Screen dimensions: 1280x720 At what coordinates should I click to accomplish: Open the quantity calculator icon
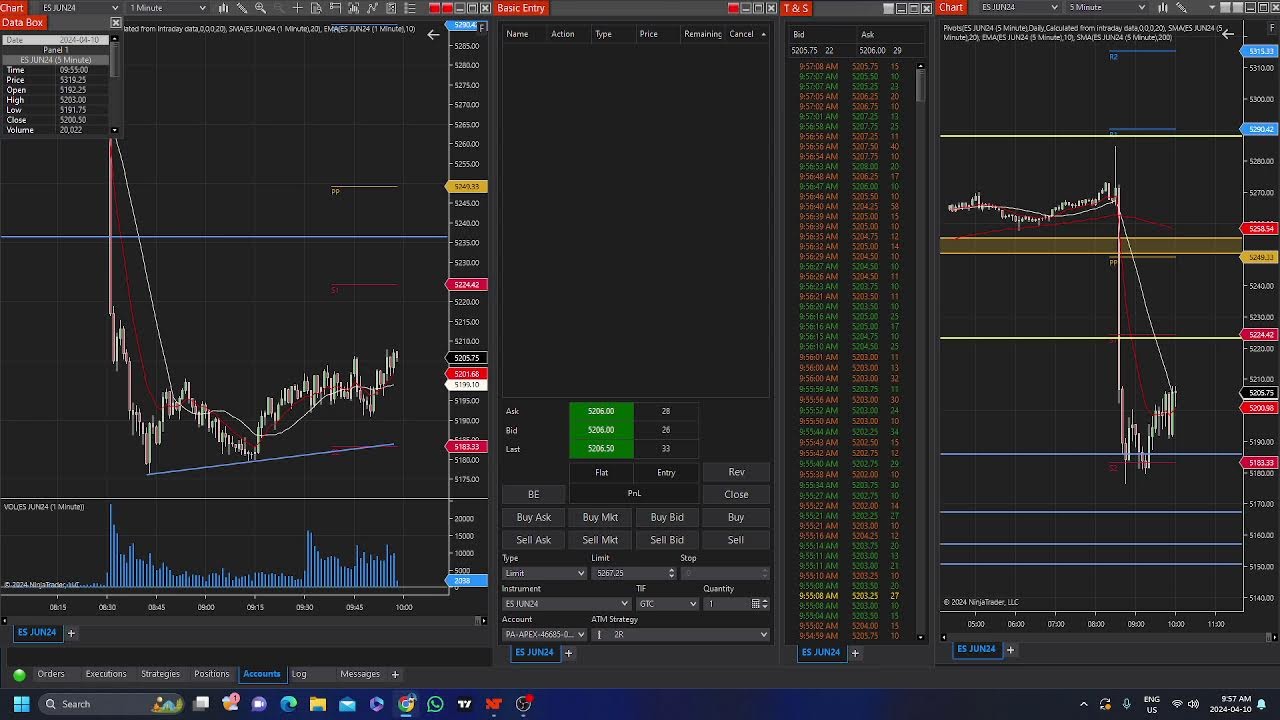pos(755,604)
